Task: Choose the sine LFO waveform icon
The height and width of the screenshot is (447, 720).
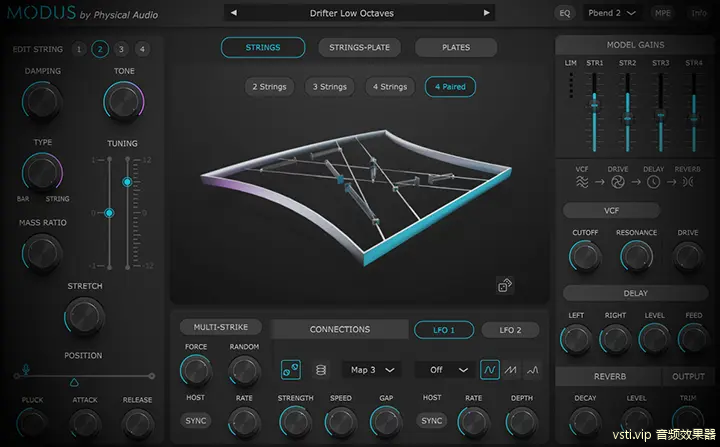Action: tap(489, 370)
